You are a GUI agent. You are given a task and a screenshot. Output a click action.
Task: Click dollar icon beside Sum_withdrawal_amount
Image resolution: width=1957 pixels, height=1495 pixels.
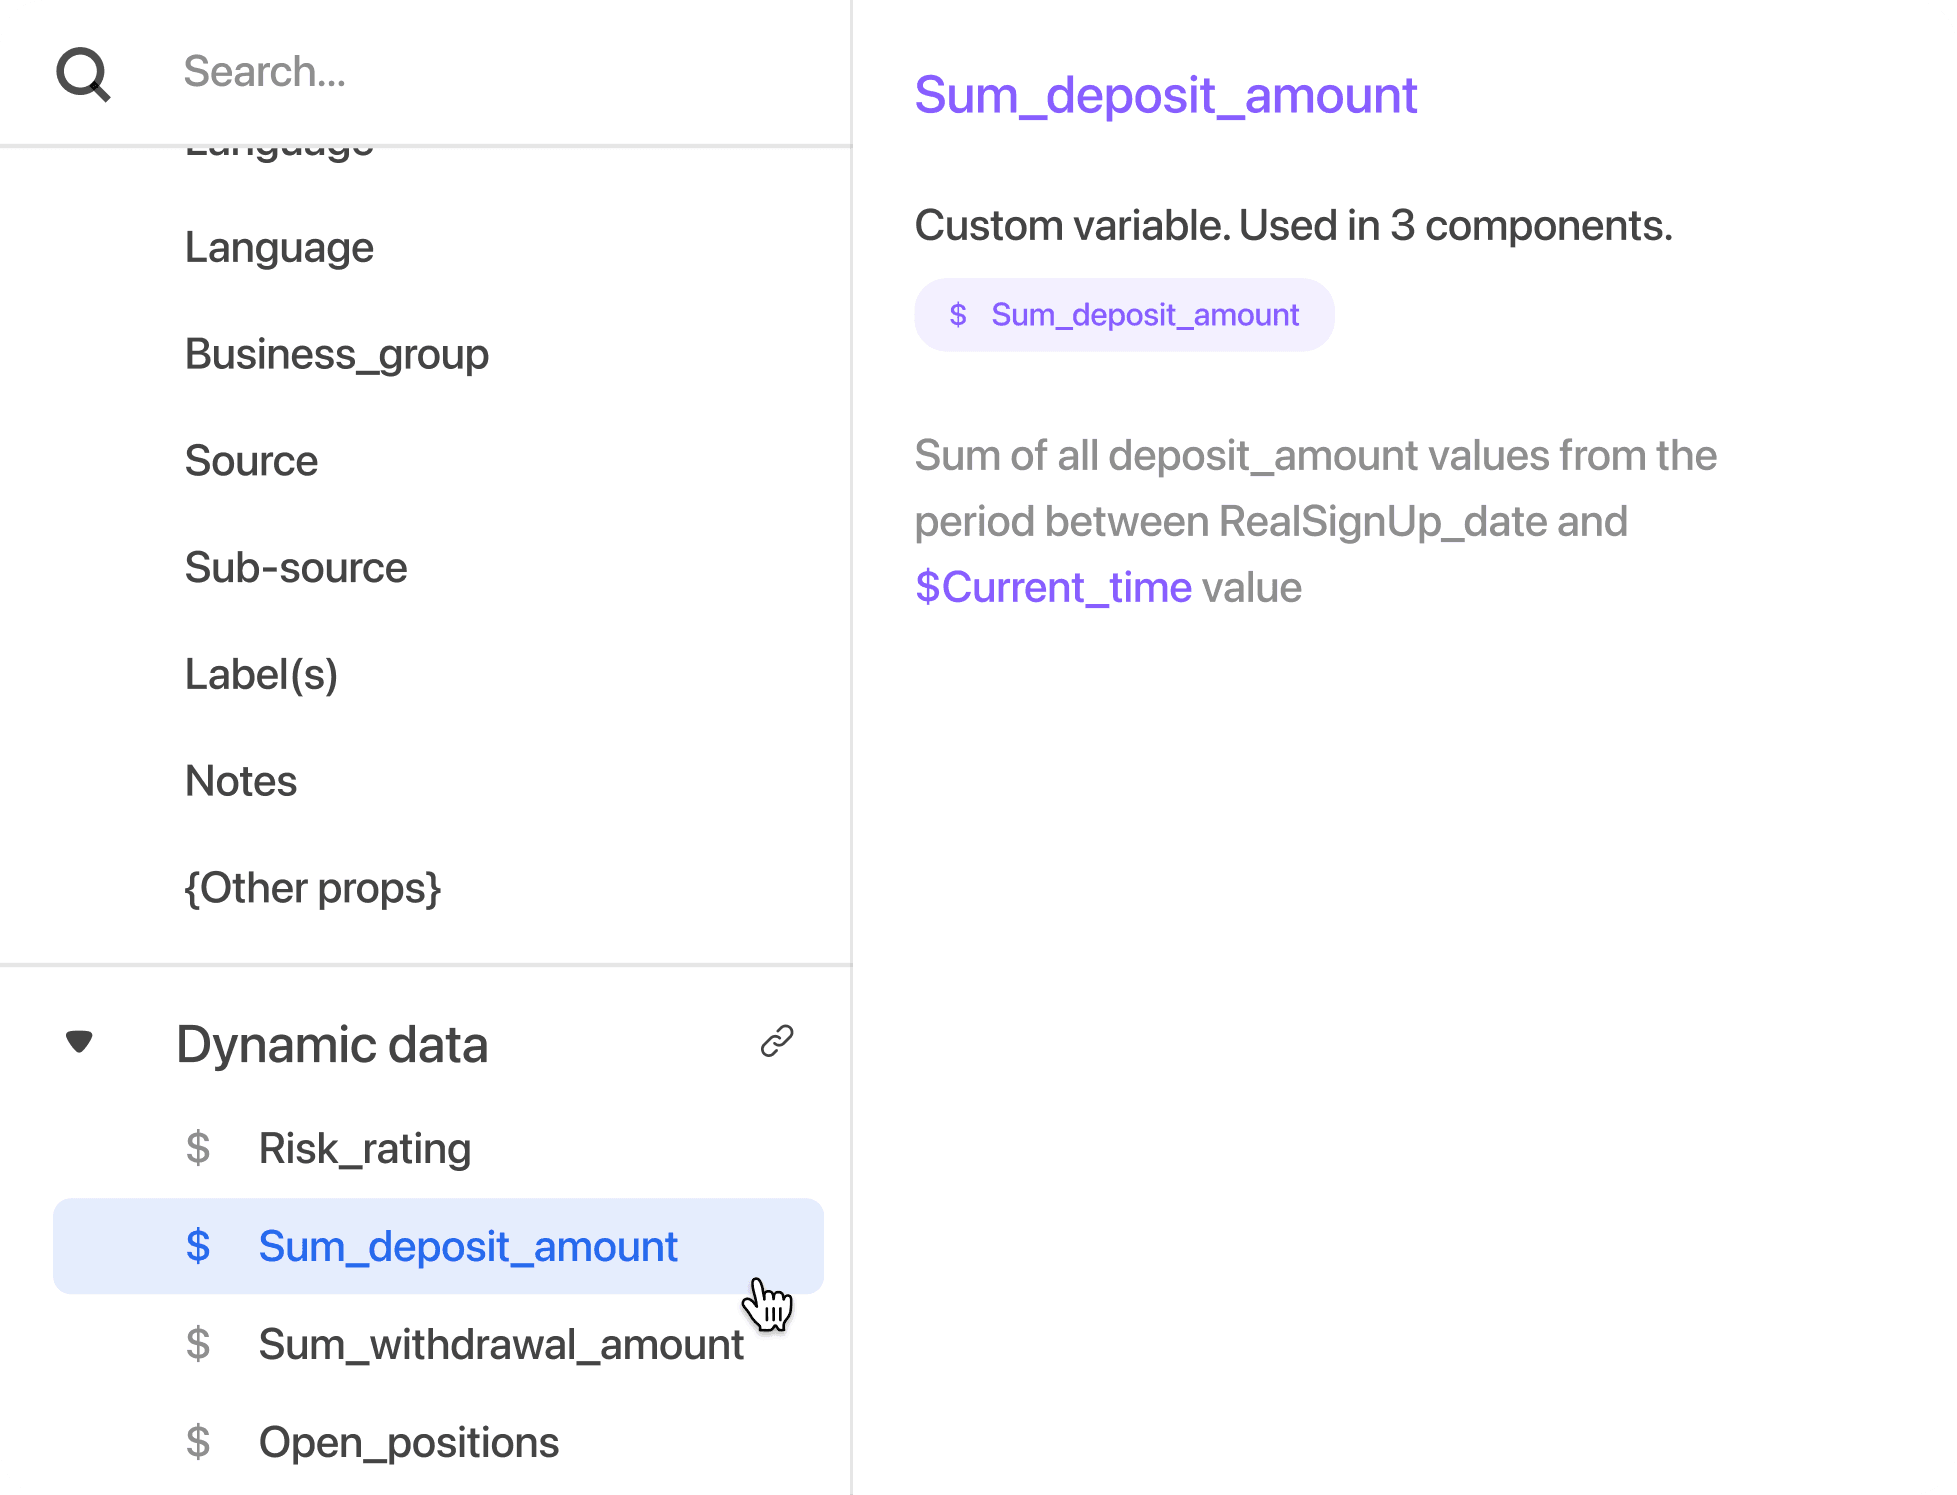198,1344
